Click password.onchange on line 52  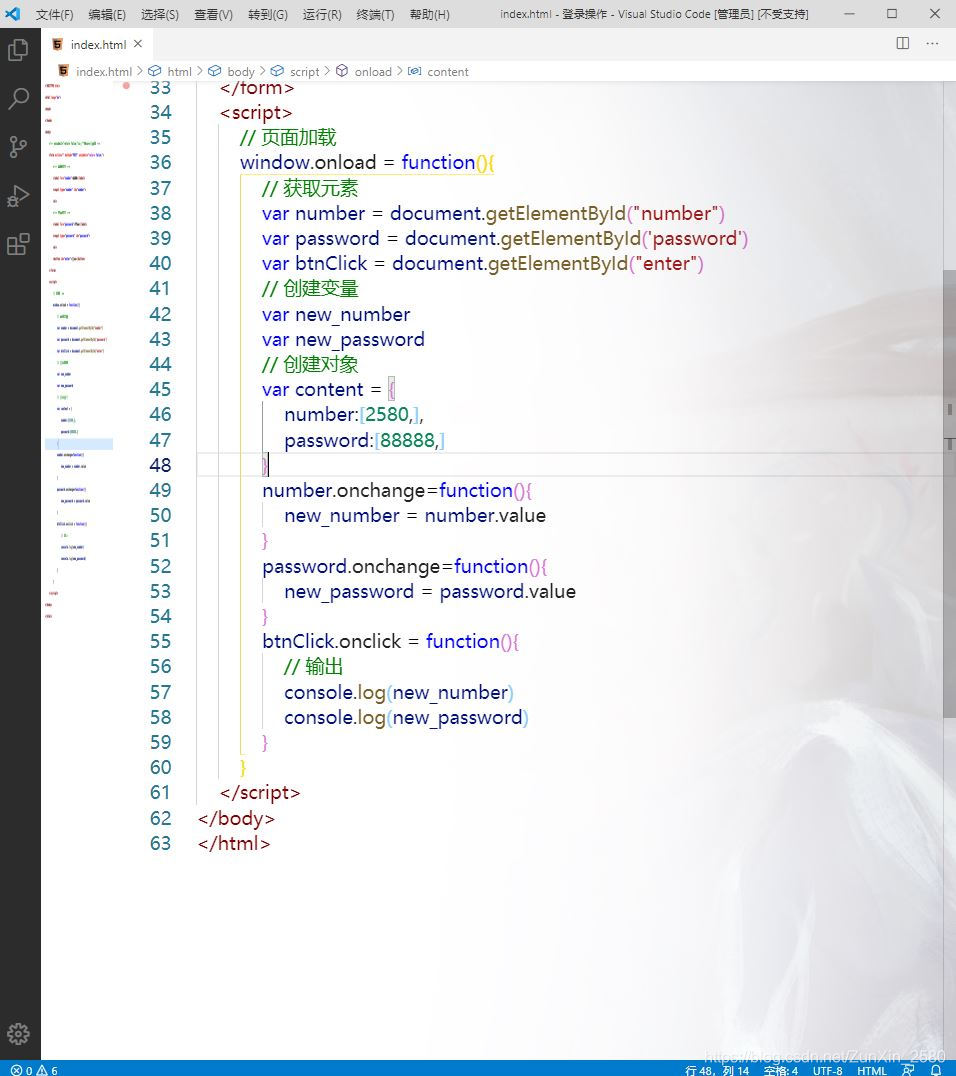click(351, 567)
